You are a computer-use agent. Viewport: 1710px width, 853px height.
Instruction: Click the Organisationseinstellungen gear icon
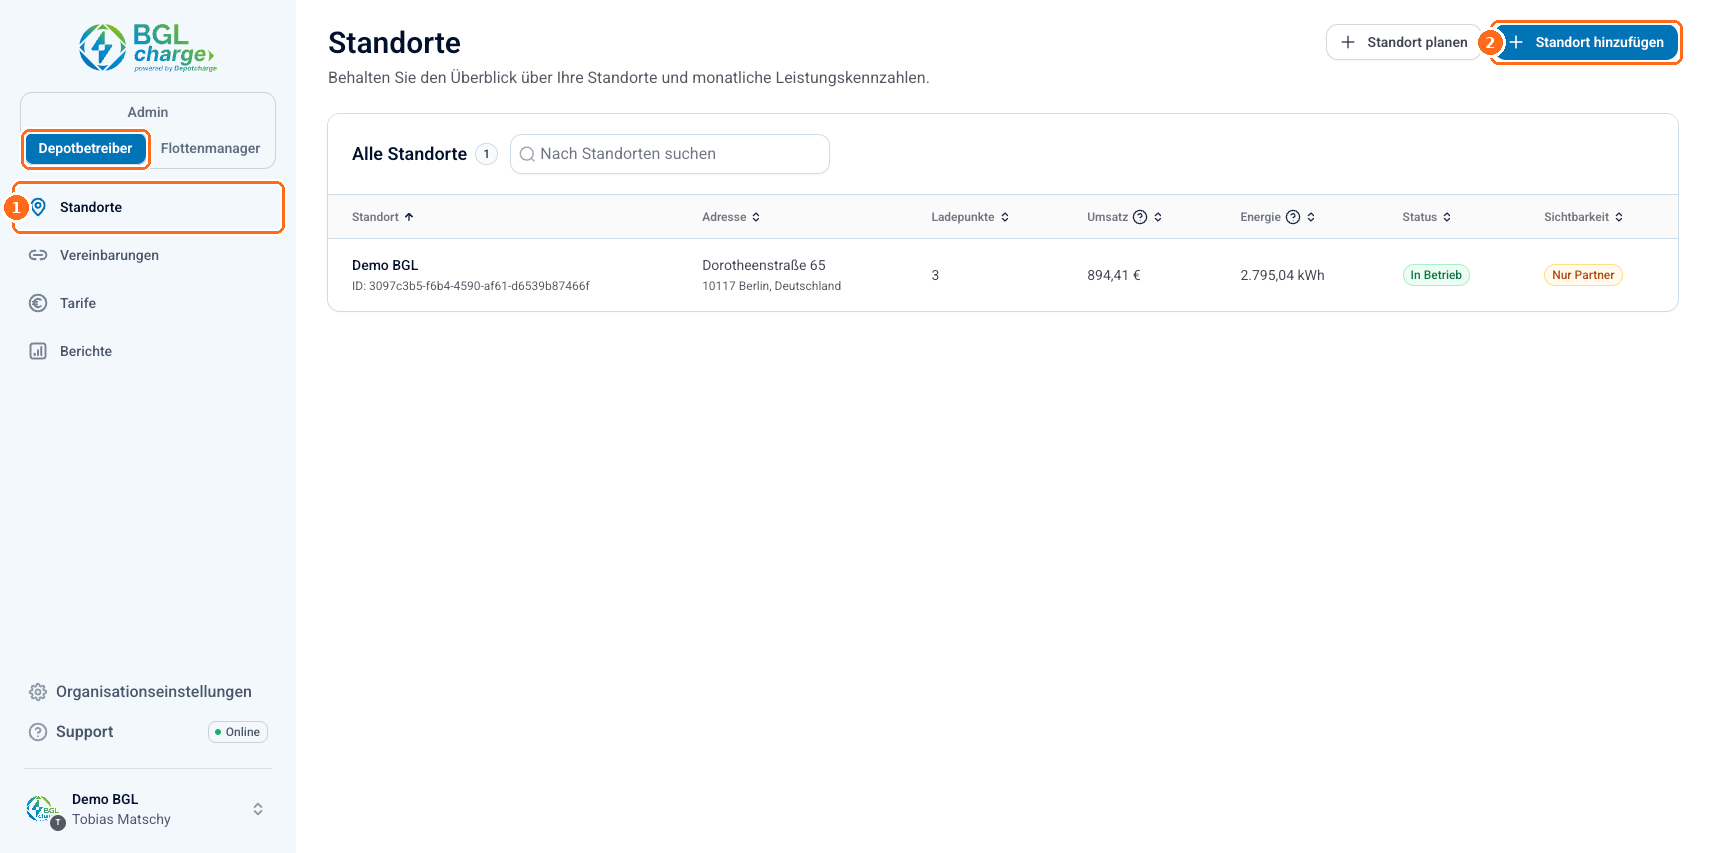38,692
